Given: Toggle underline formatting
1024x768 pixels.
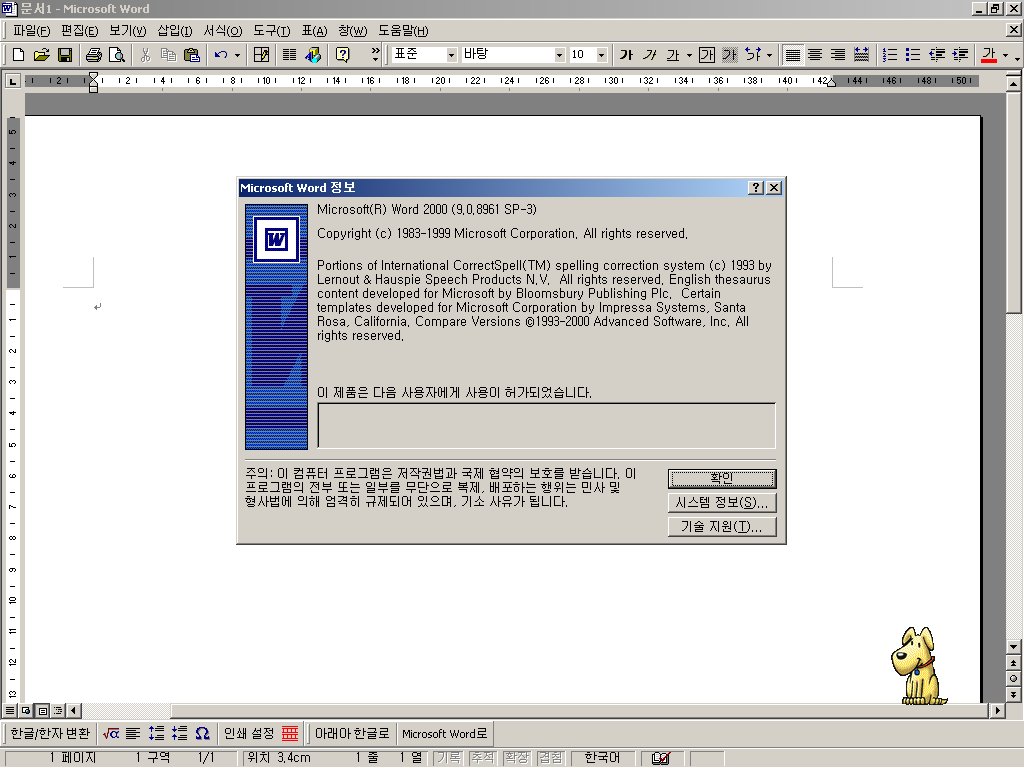Looking at the screenshot, I should click(671, 55).
